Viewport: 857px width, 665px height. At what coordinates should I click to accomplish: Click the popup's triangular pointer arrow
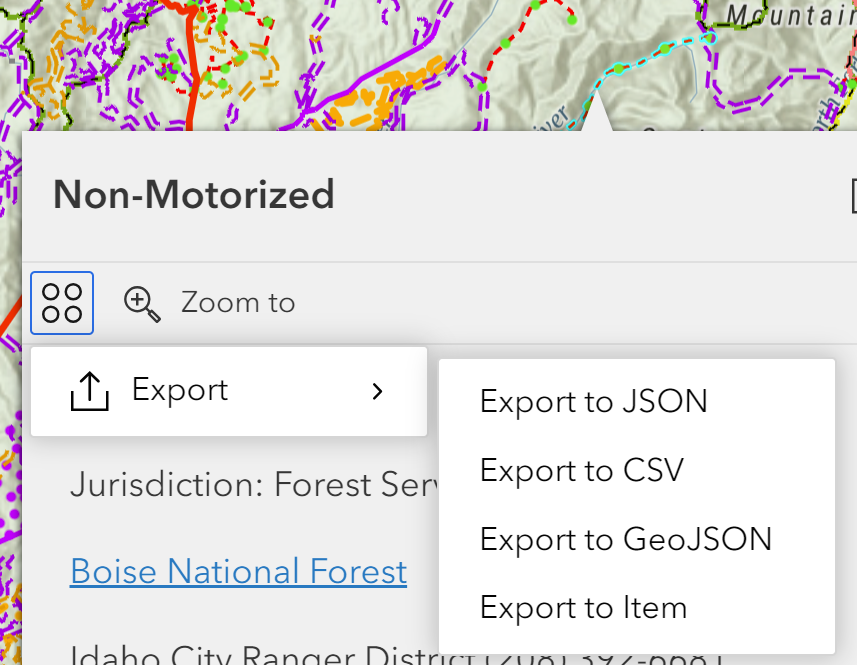597,111
